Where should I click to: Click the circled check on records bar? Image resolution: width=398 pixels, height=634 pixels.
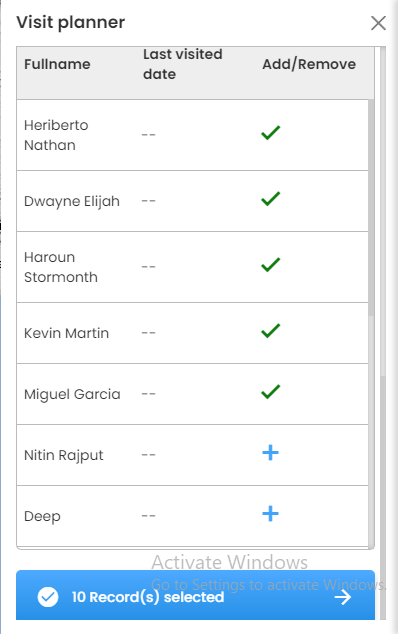tap(48, 597)
